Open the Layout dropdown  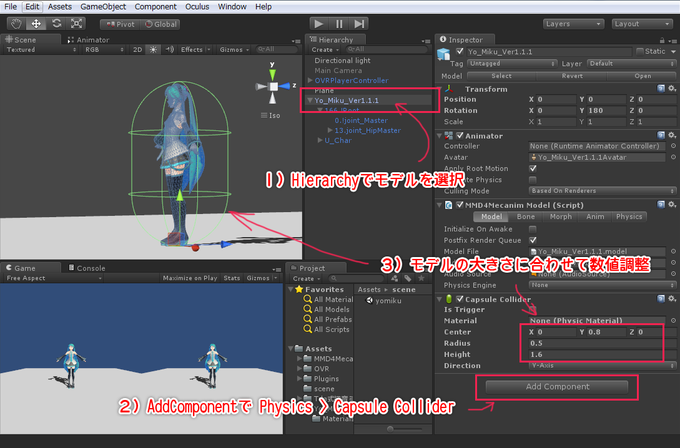pyautogui.click(x=642, y=24)
